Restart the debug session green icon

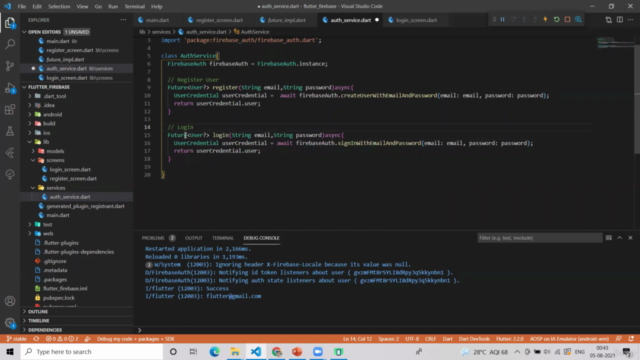point(556,20)
